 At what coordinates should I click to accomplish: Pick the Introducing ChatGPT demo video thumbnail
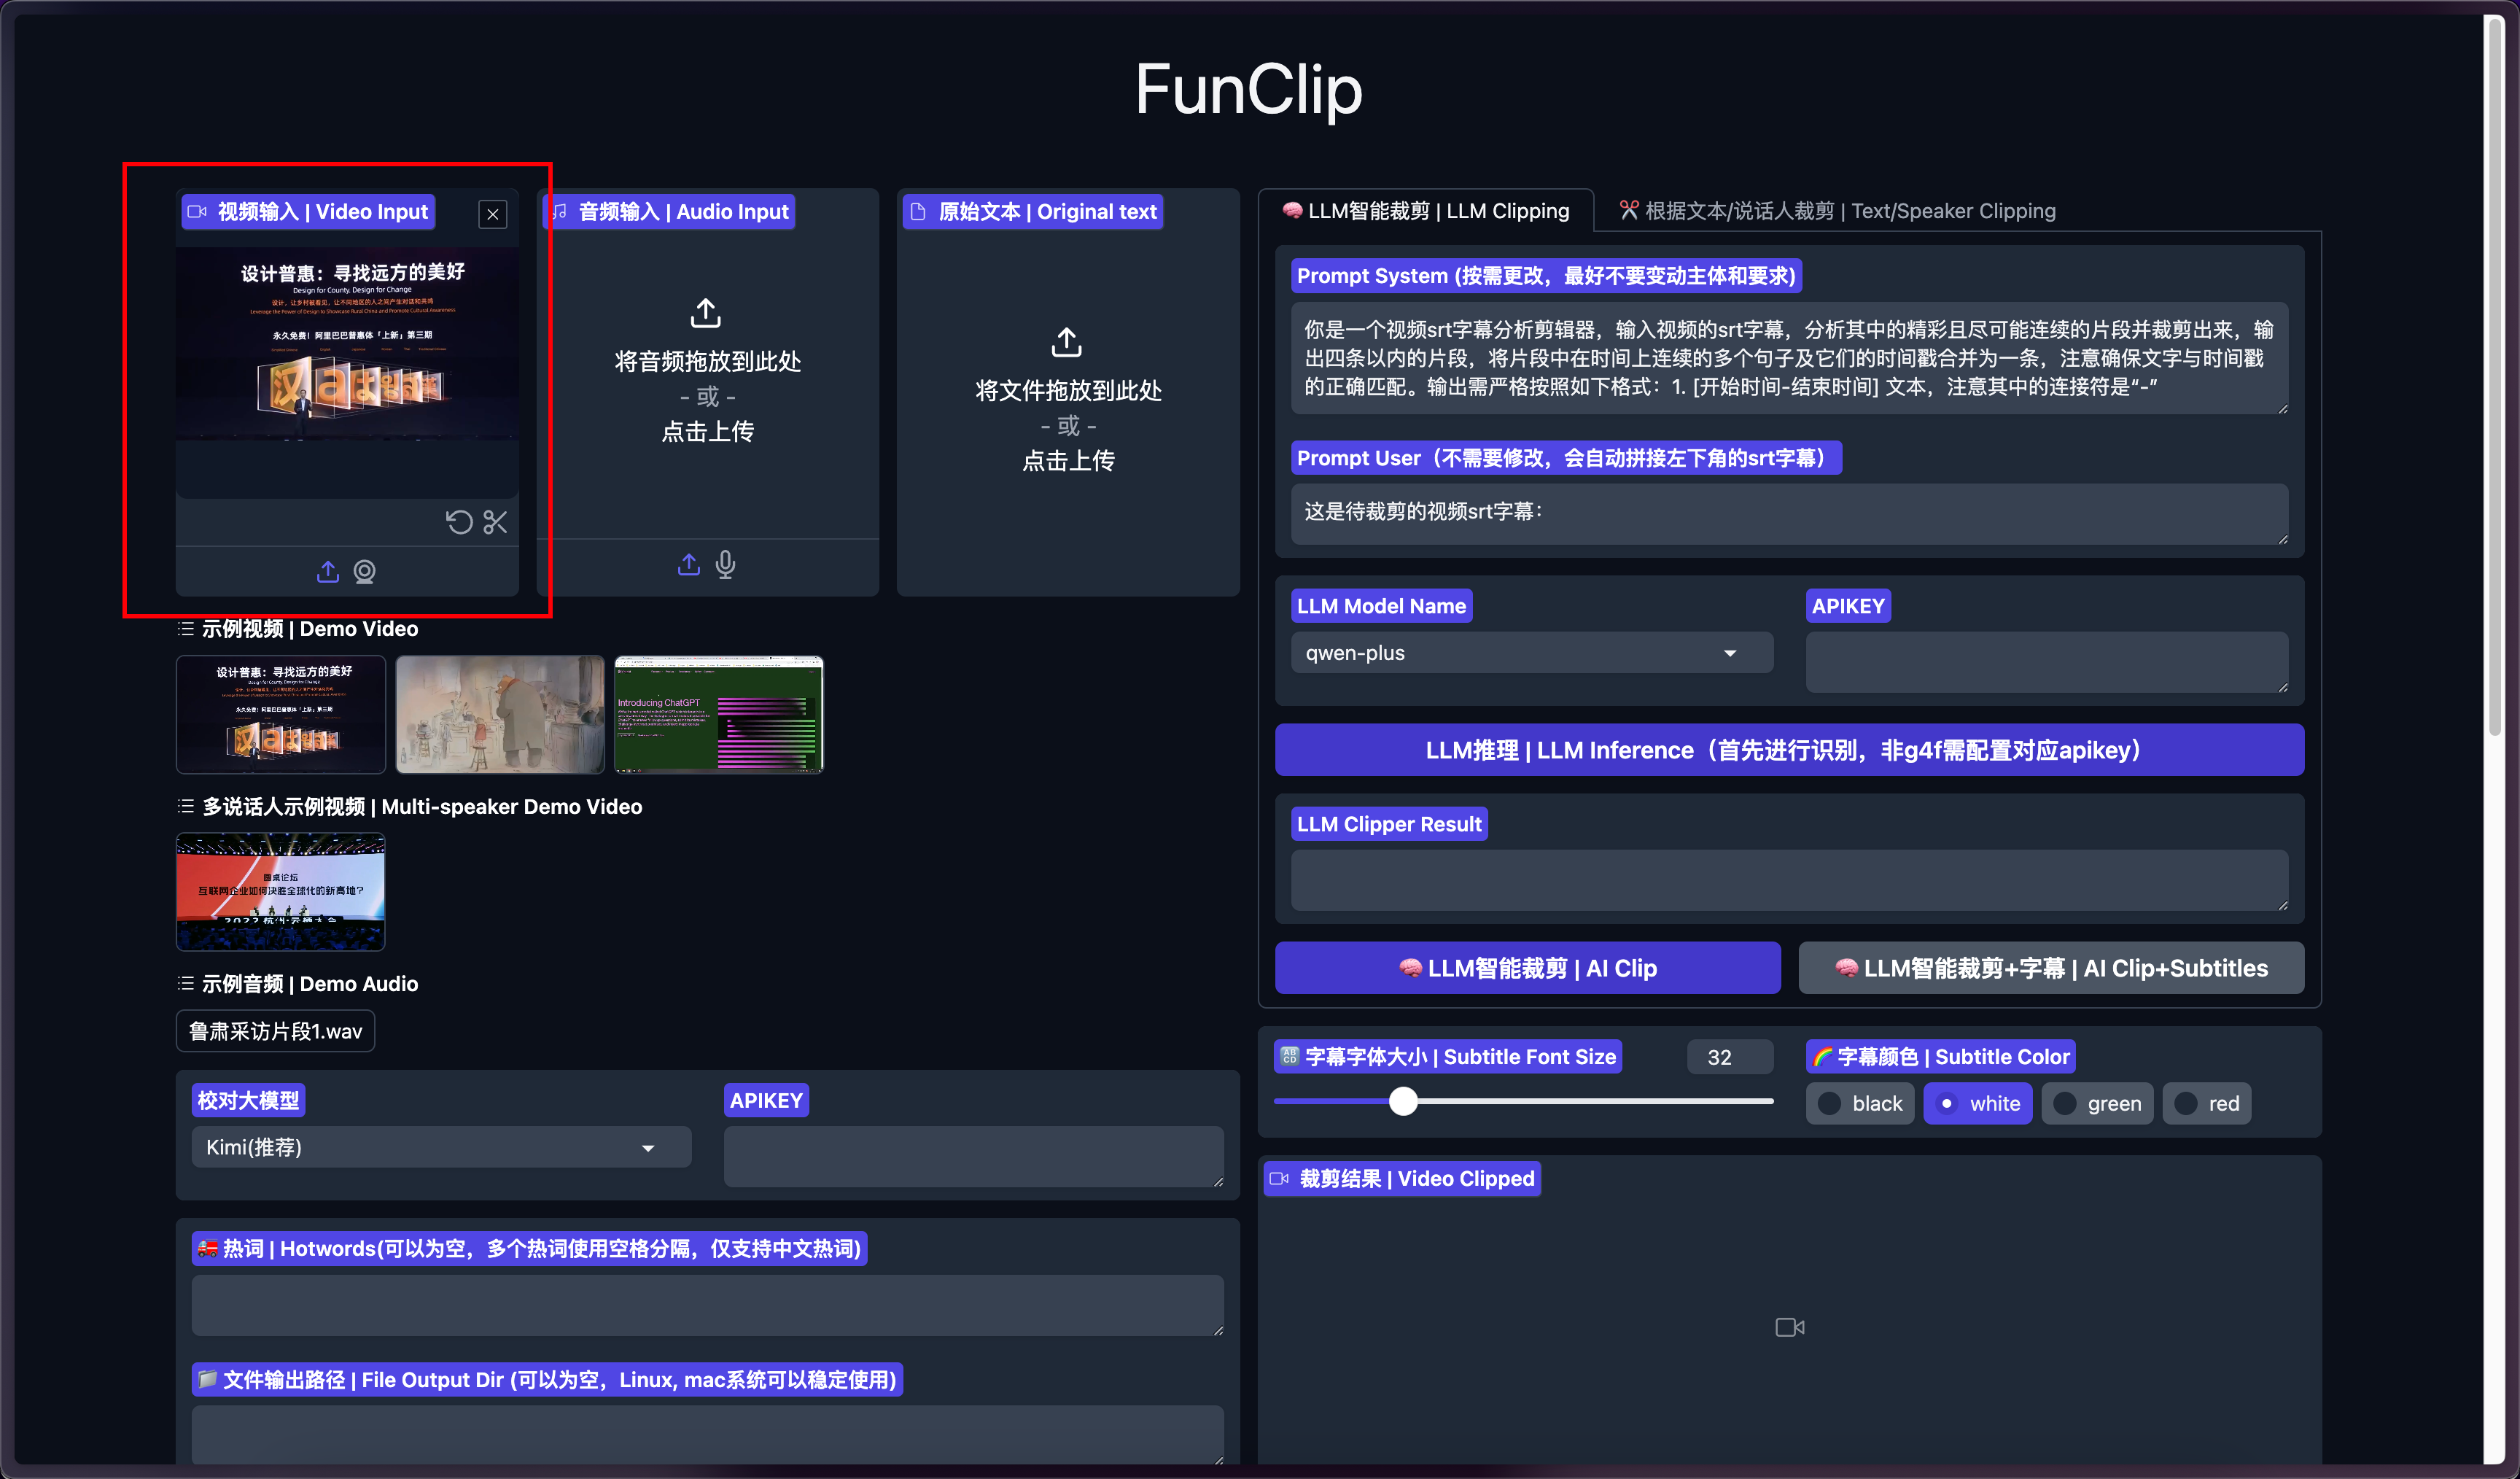[719, 714]
